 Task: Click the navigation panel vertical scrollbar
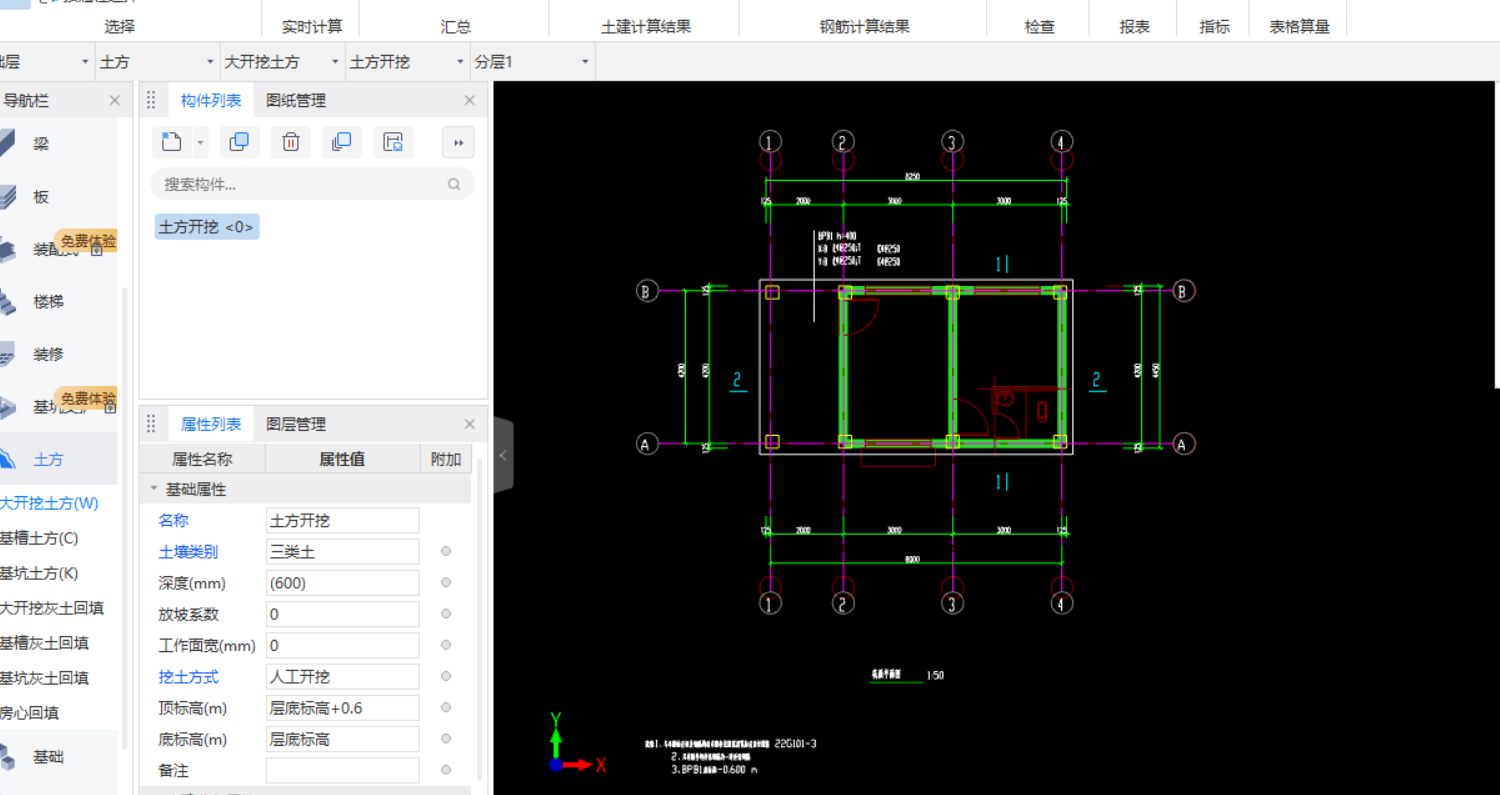(125, 518)
